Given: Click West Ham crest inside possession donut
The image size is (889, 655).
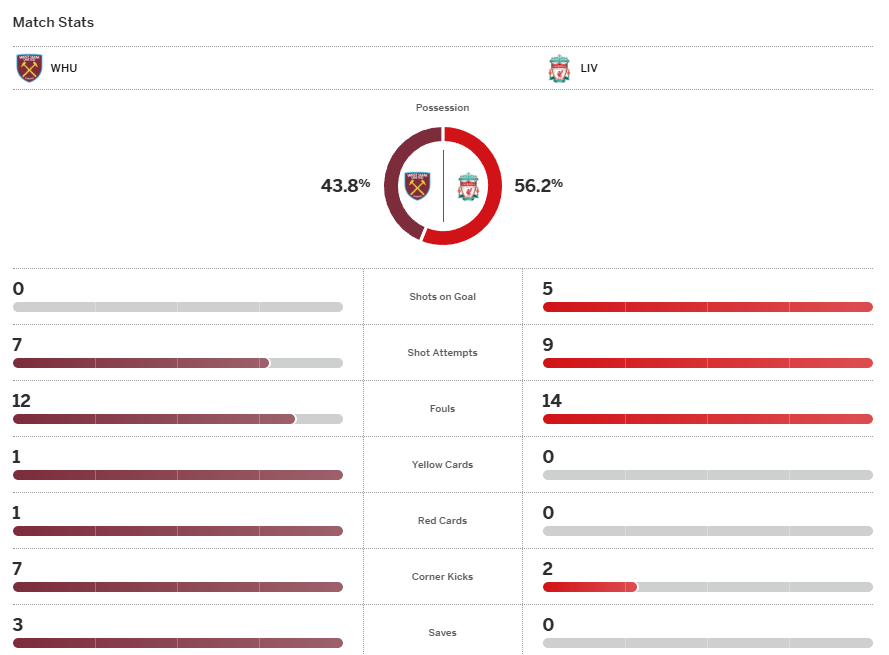Looking at the screenshot, I should (417, 186).
